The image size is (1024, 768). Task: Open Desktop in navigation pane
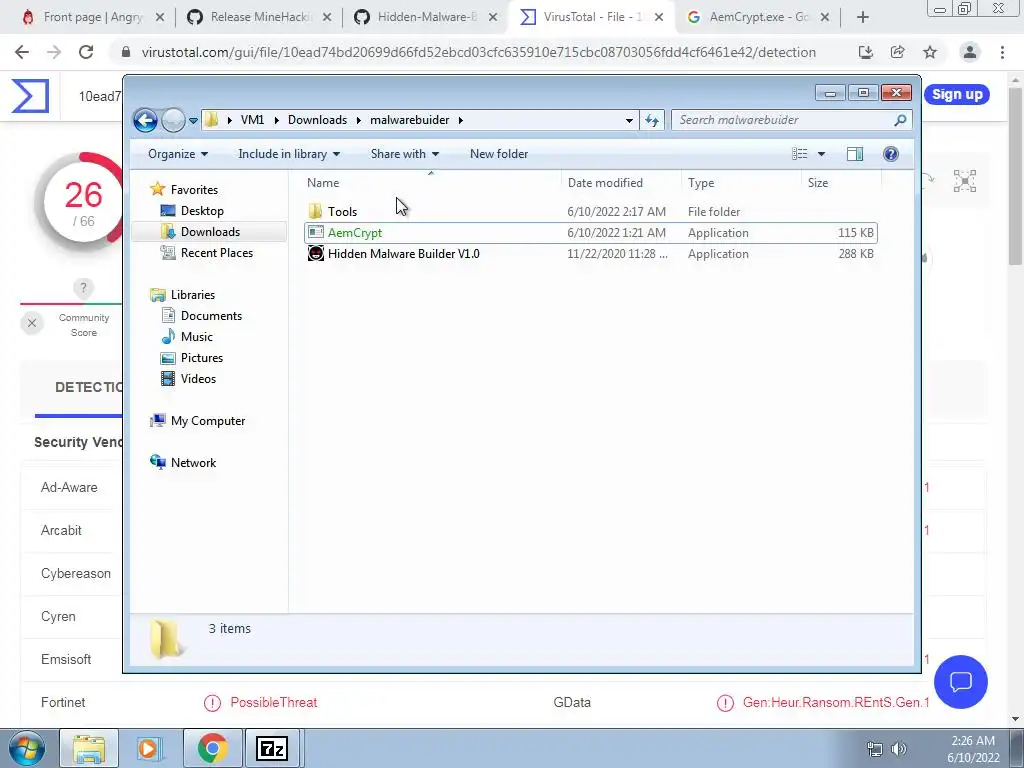click(202, 211)
